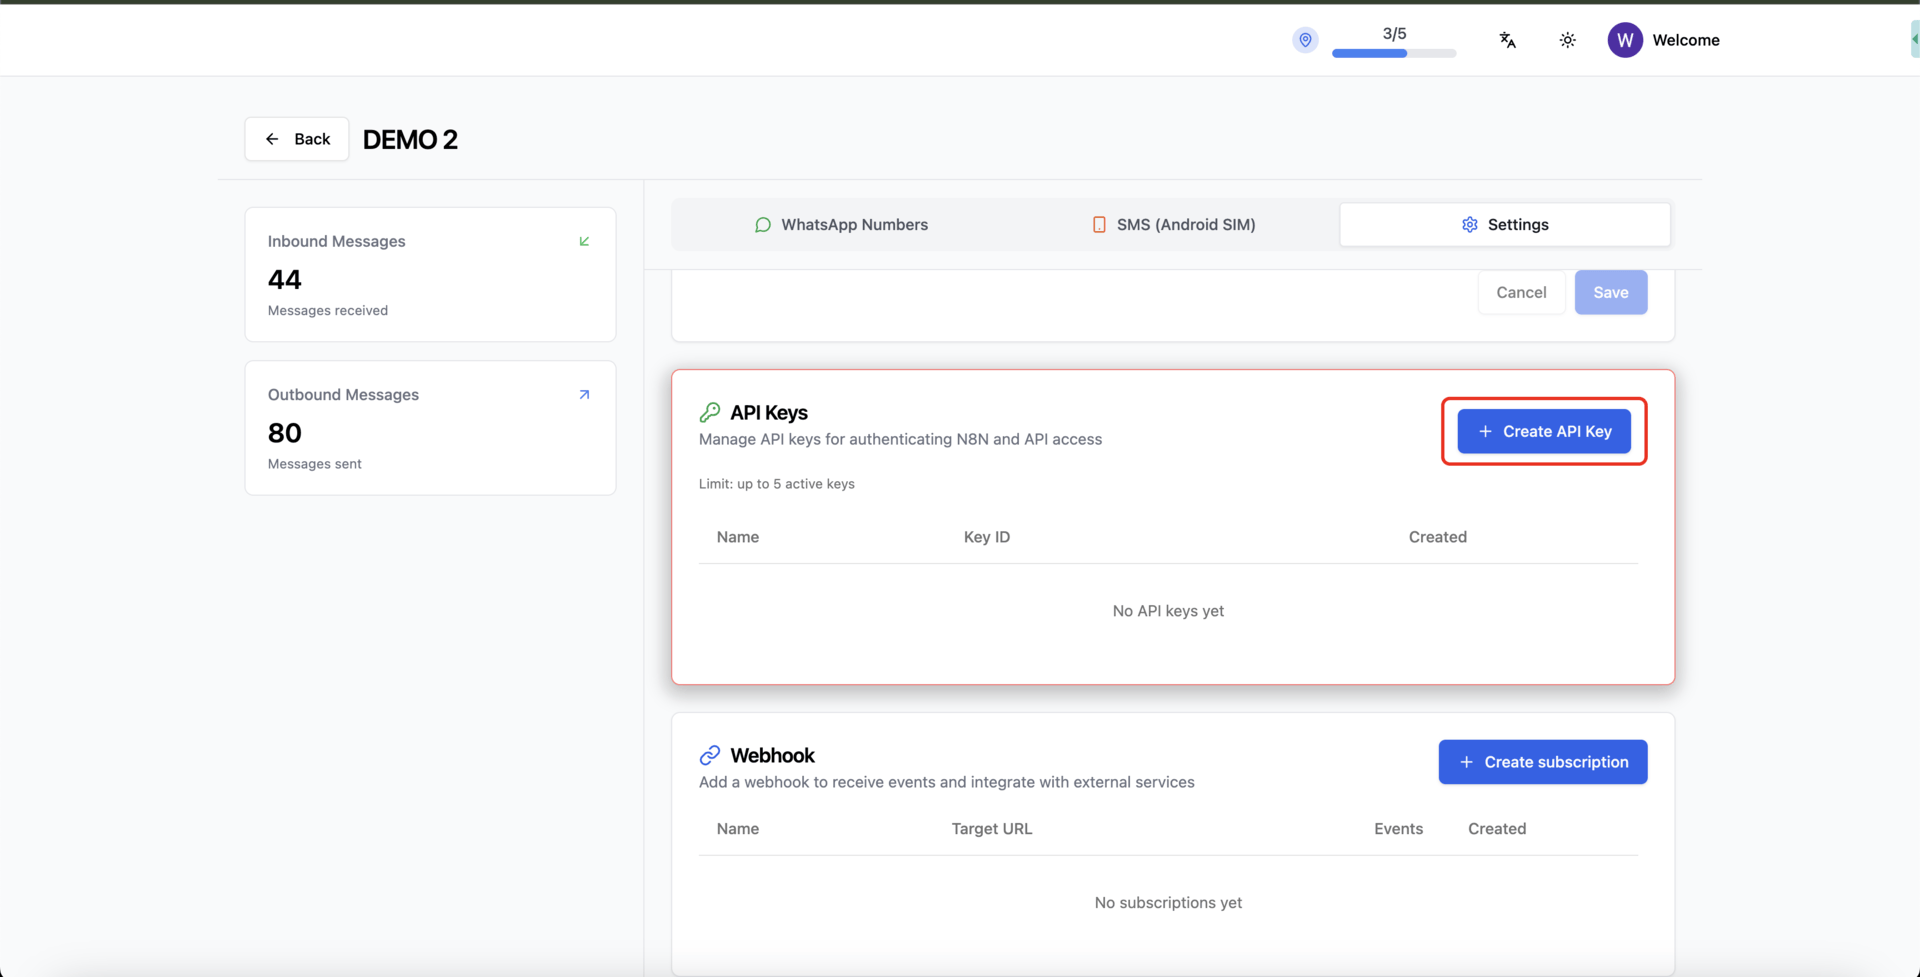Viewport: 1920px width, 977px height.
Task: Expand options under the 3/5 usage indicator
Action: [x=1394, y=40]
